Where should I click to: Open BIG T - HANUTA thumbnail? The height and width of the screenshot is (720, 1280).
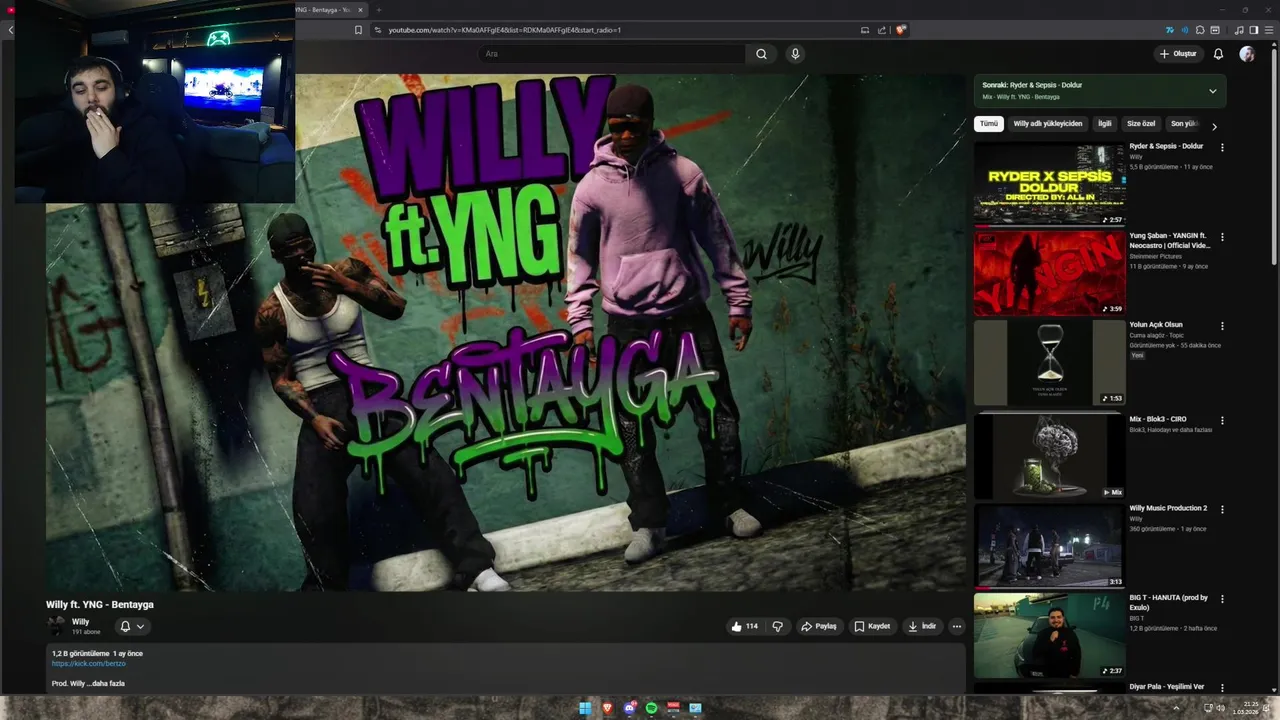1049,635
